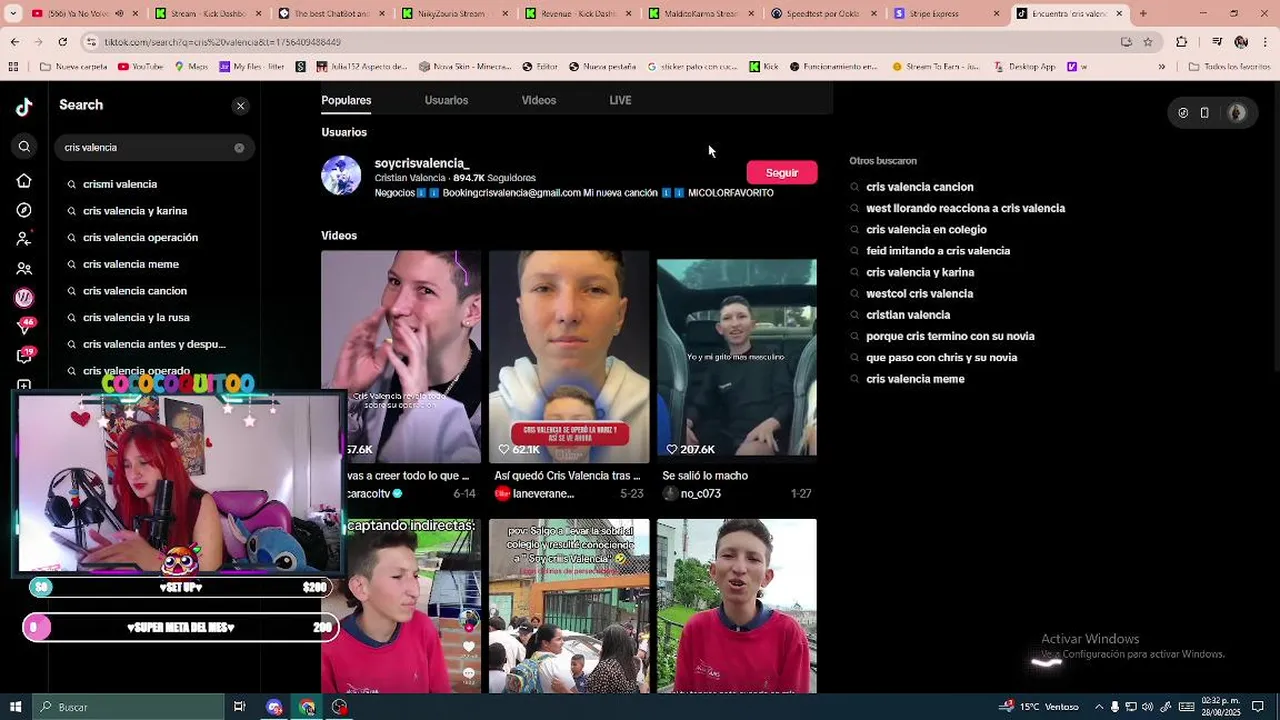Switch to the LIVE results tab

pyautogui.click(x=620, y=100)
